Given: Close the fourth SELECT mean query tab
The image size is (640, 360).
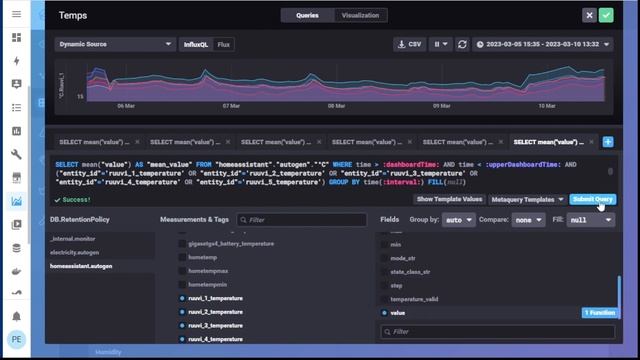Looking at the screenshot, I should 409,142.
